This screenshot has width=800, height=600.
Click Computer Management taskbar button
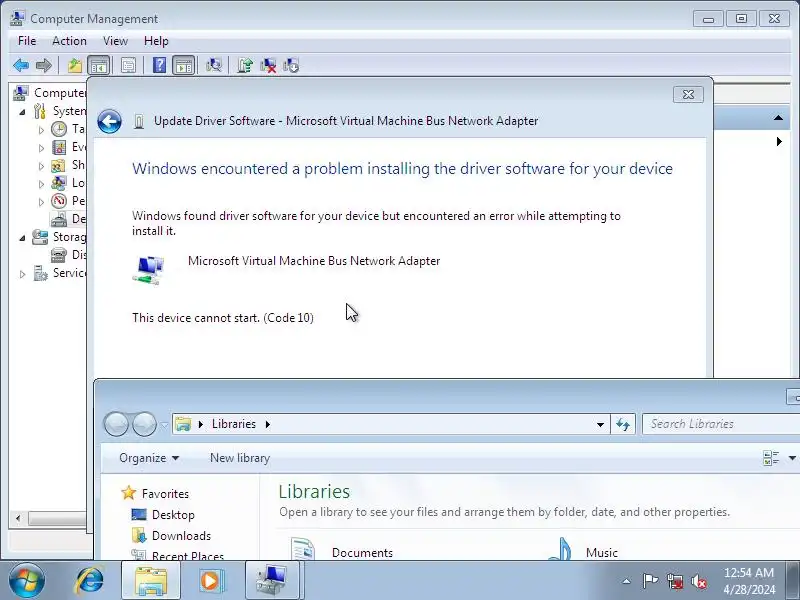(x=274, y=580)
